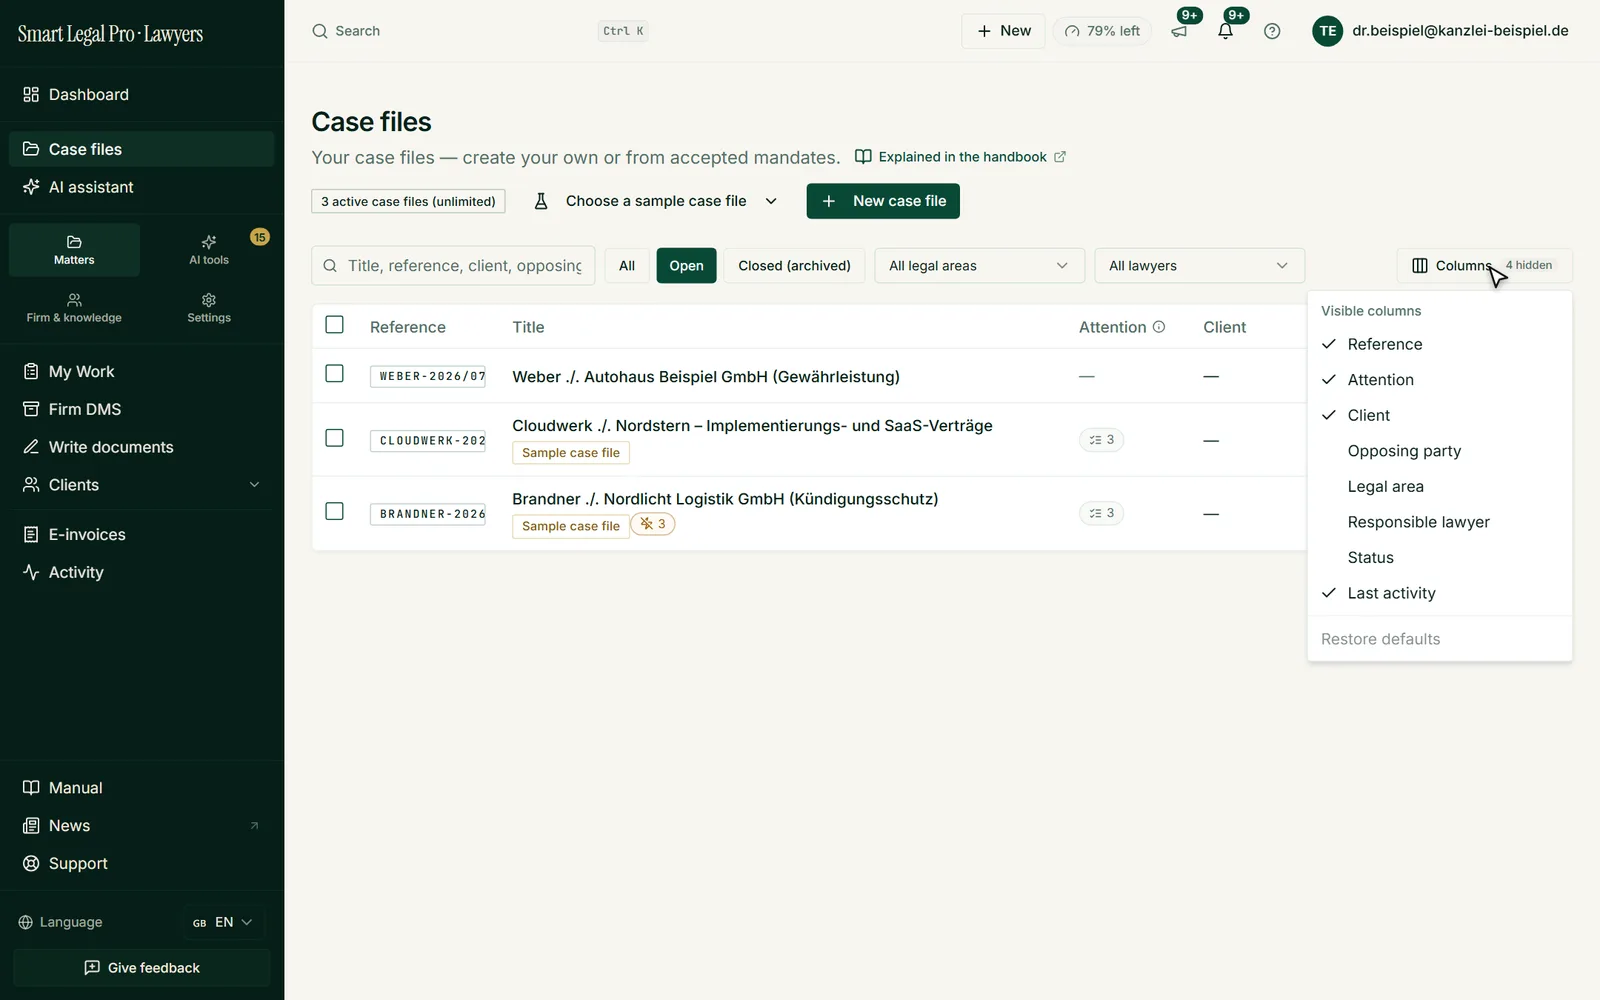Open the Settings gear section
The image size is (1600, 1000).
(x=209, y=308)
